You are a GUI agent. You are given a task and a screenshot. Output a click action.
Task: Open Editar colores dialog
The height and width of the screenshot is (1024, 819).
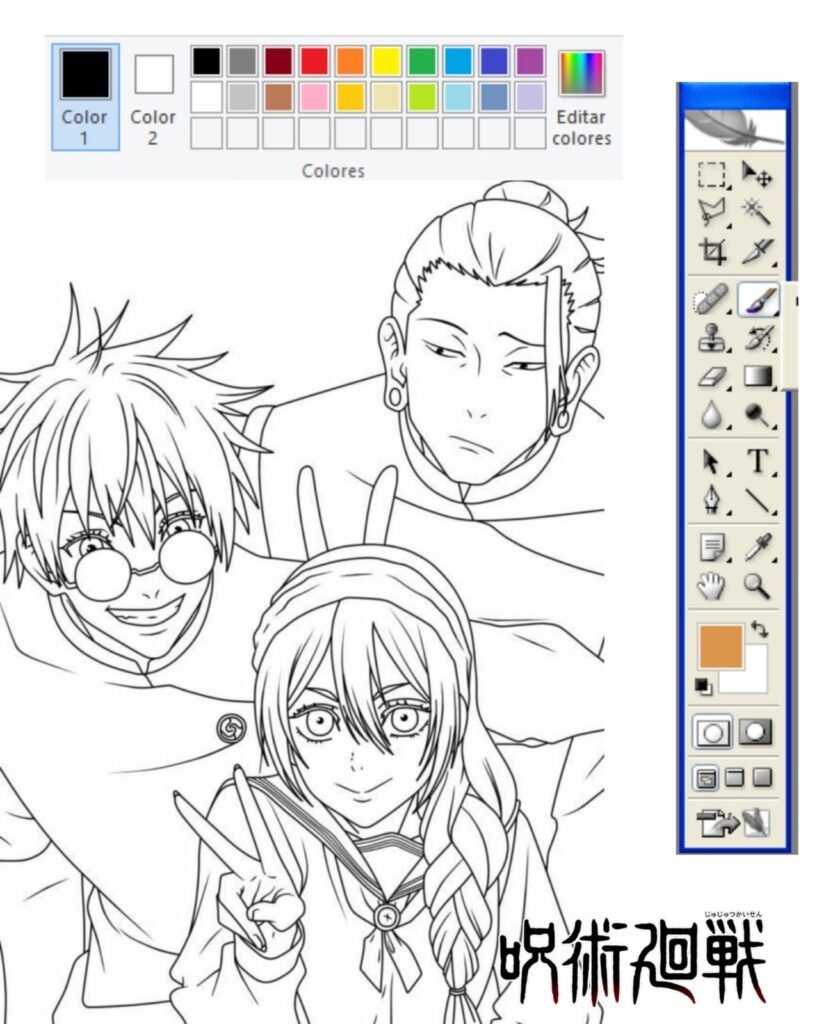581,97
